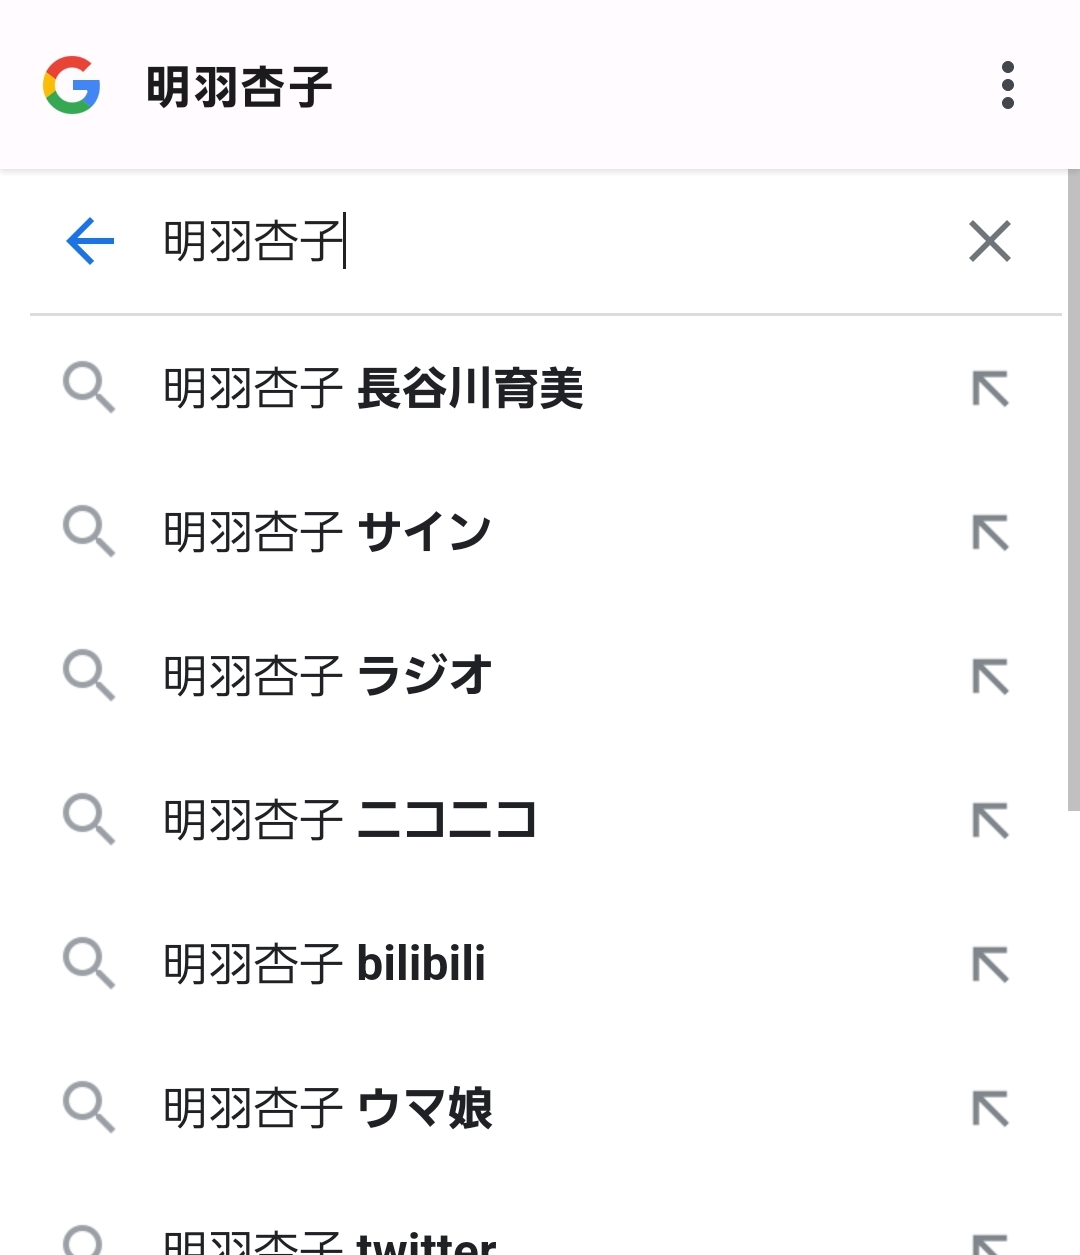Tap the Google logo icon
Screen dimensions: 1080x1255
pyautogui.click(x=71, y=85)
